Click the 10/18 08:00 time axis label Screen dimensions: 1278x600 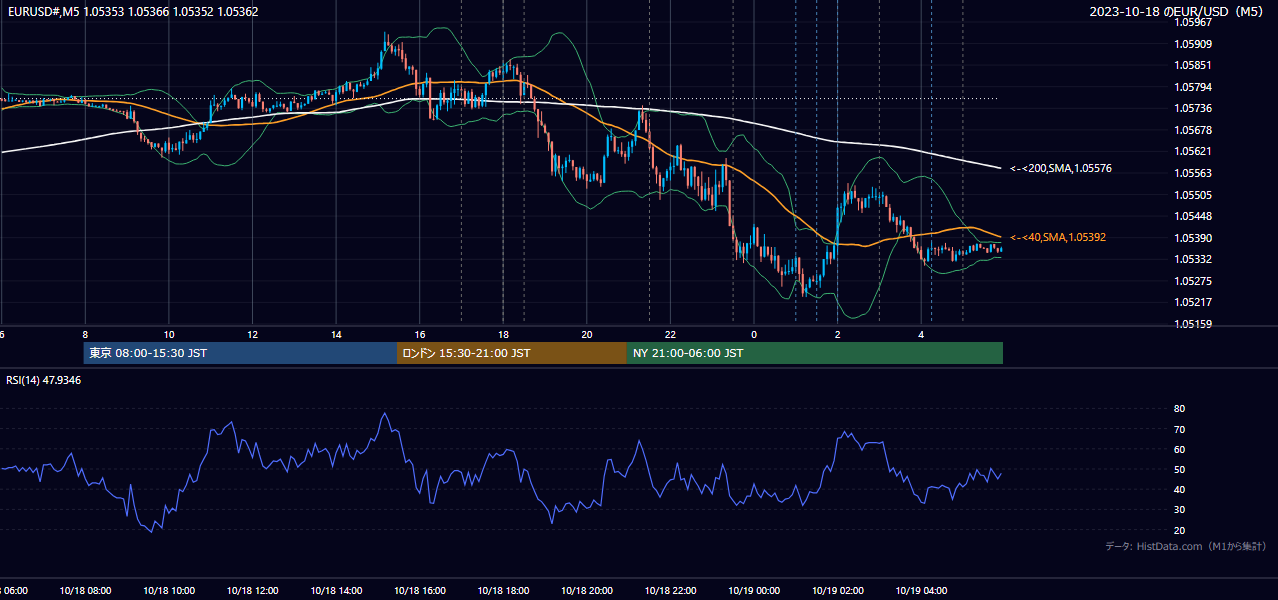click(85, 591)
